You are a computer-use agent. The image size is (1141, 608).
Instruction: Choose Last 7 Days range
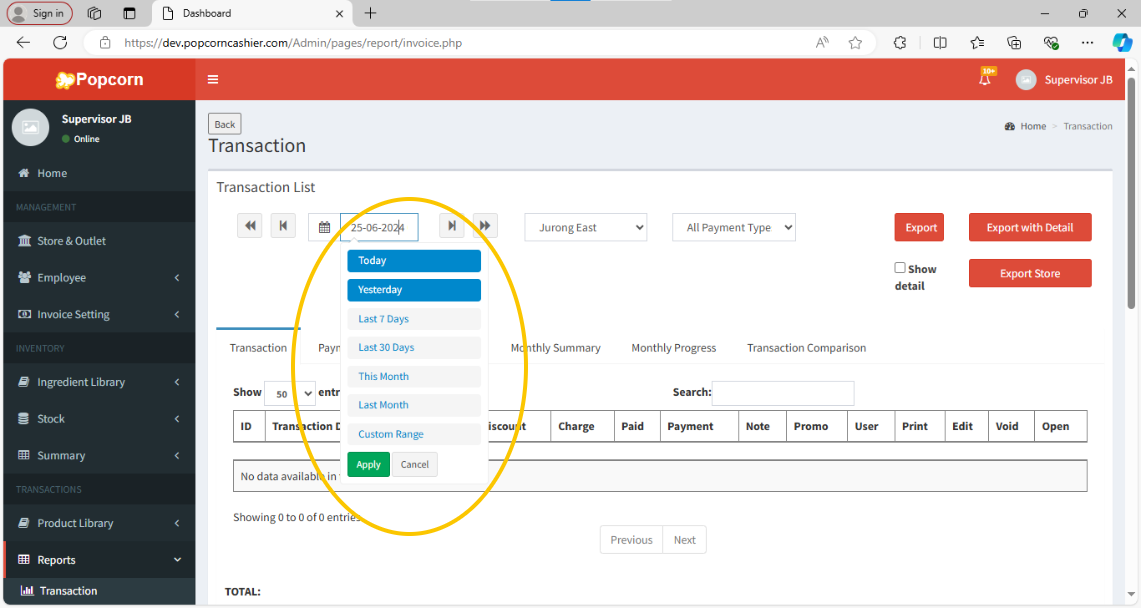click(414, 319)
